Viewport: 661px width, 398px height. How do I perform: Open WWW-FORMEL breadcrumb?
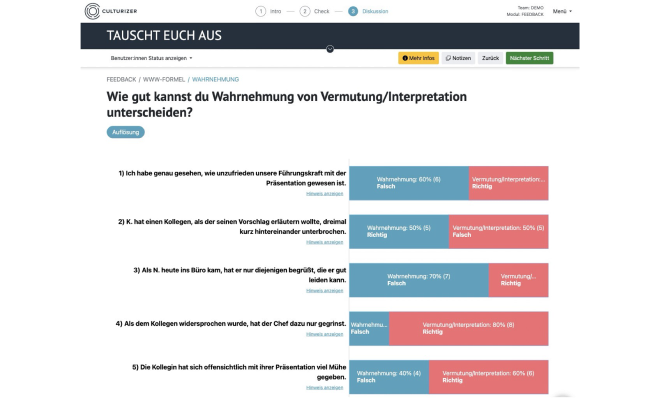(164, 79)
